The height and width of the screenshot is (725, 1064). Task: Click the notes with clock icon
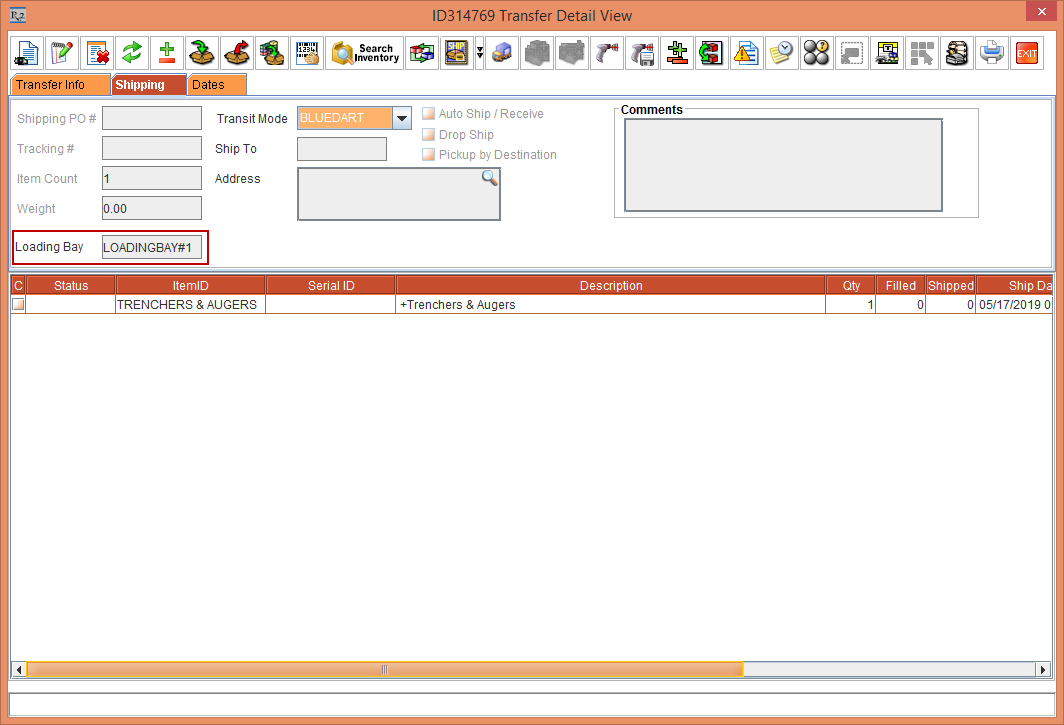click(x=781, y=53)
